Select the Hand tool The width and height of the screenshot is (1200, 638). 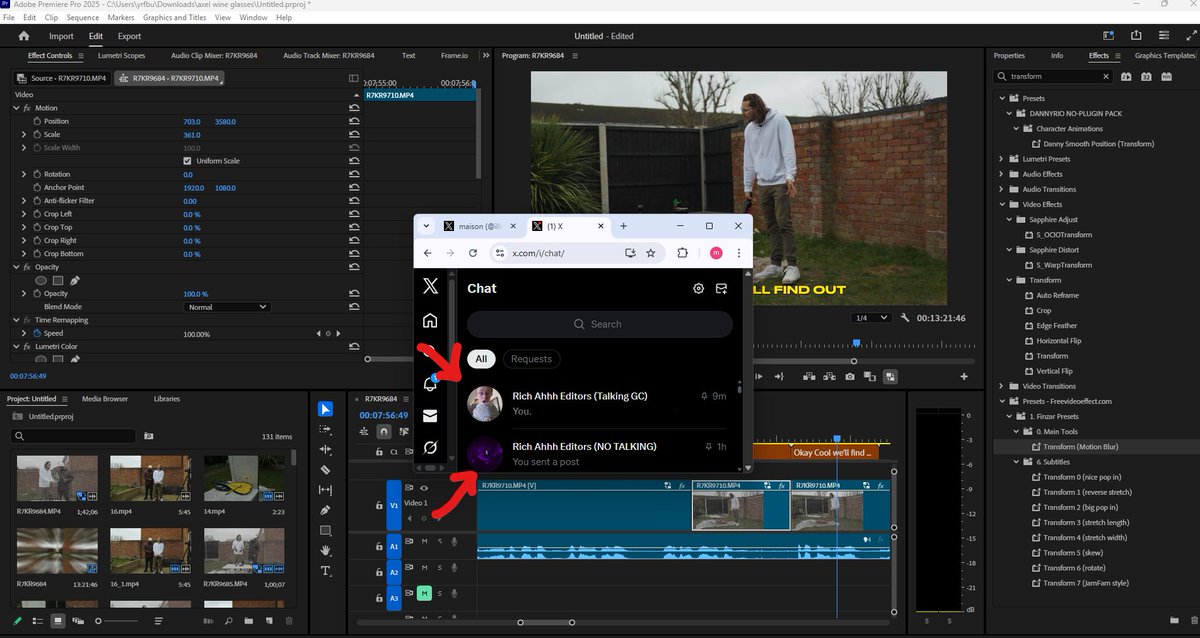(325, 551)
